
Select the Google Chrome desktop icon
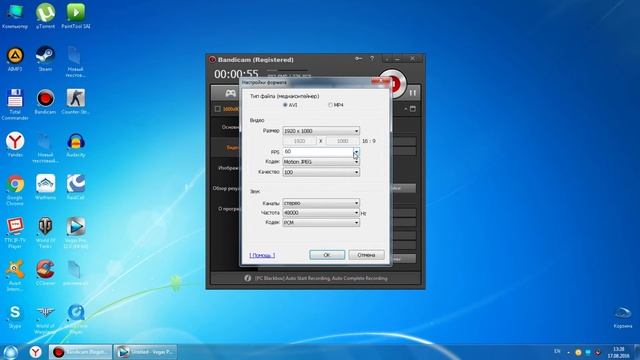pos(15,189)
